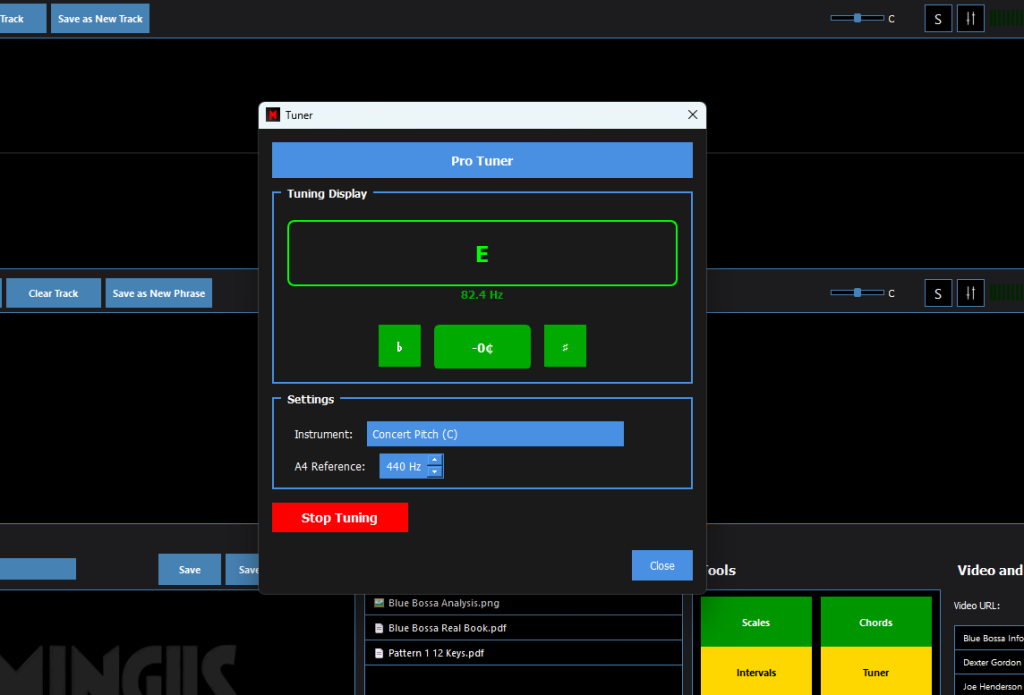This screenshot has width=1024, height=695.
Task: Increase A4 Reference with up arrow
Action: pyautogui.click(x=434, y=461)
